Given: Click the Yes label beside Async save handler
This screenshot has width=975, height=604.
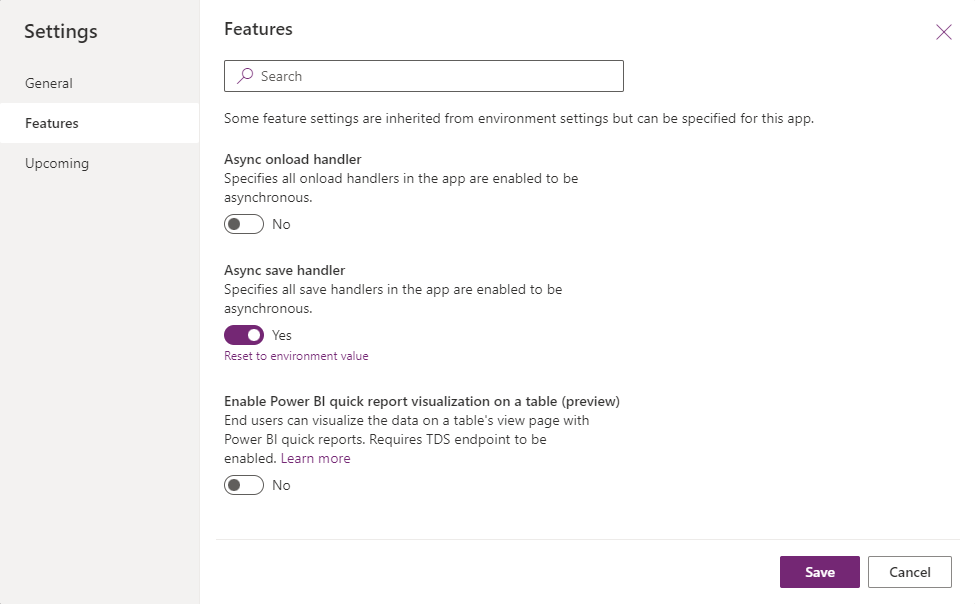Looking at the screenshot, I should point(281,335).
